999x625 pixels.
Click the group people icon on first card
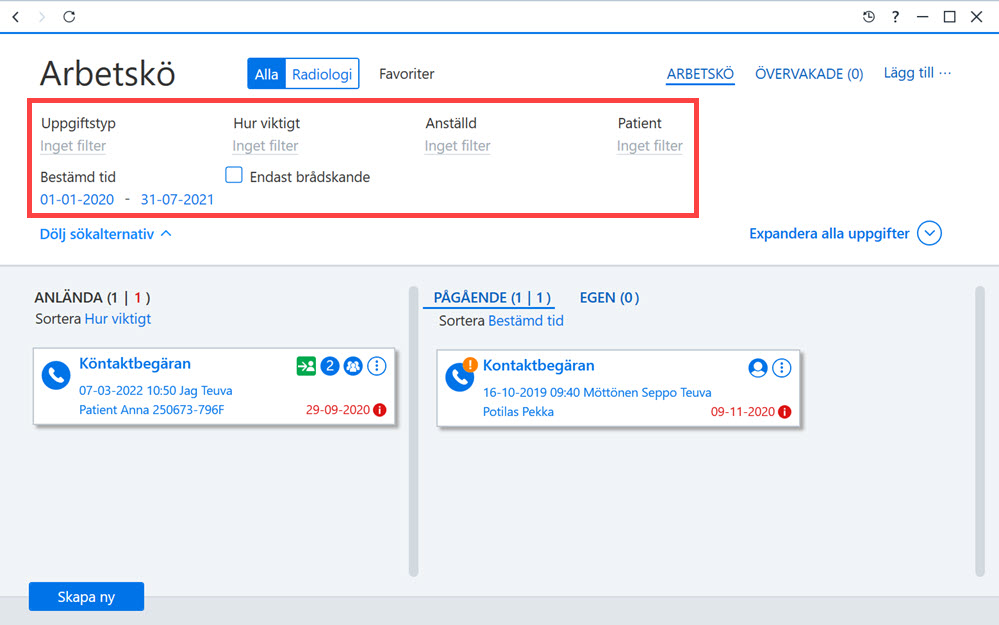pyautogui.click(x=353, y=366)
